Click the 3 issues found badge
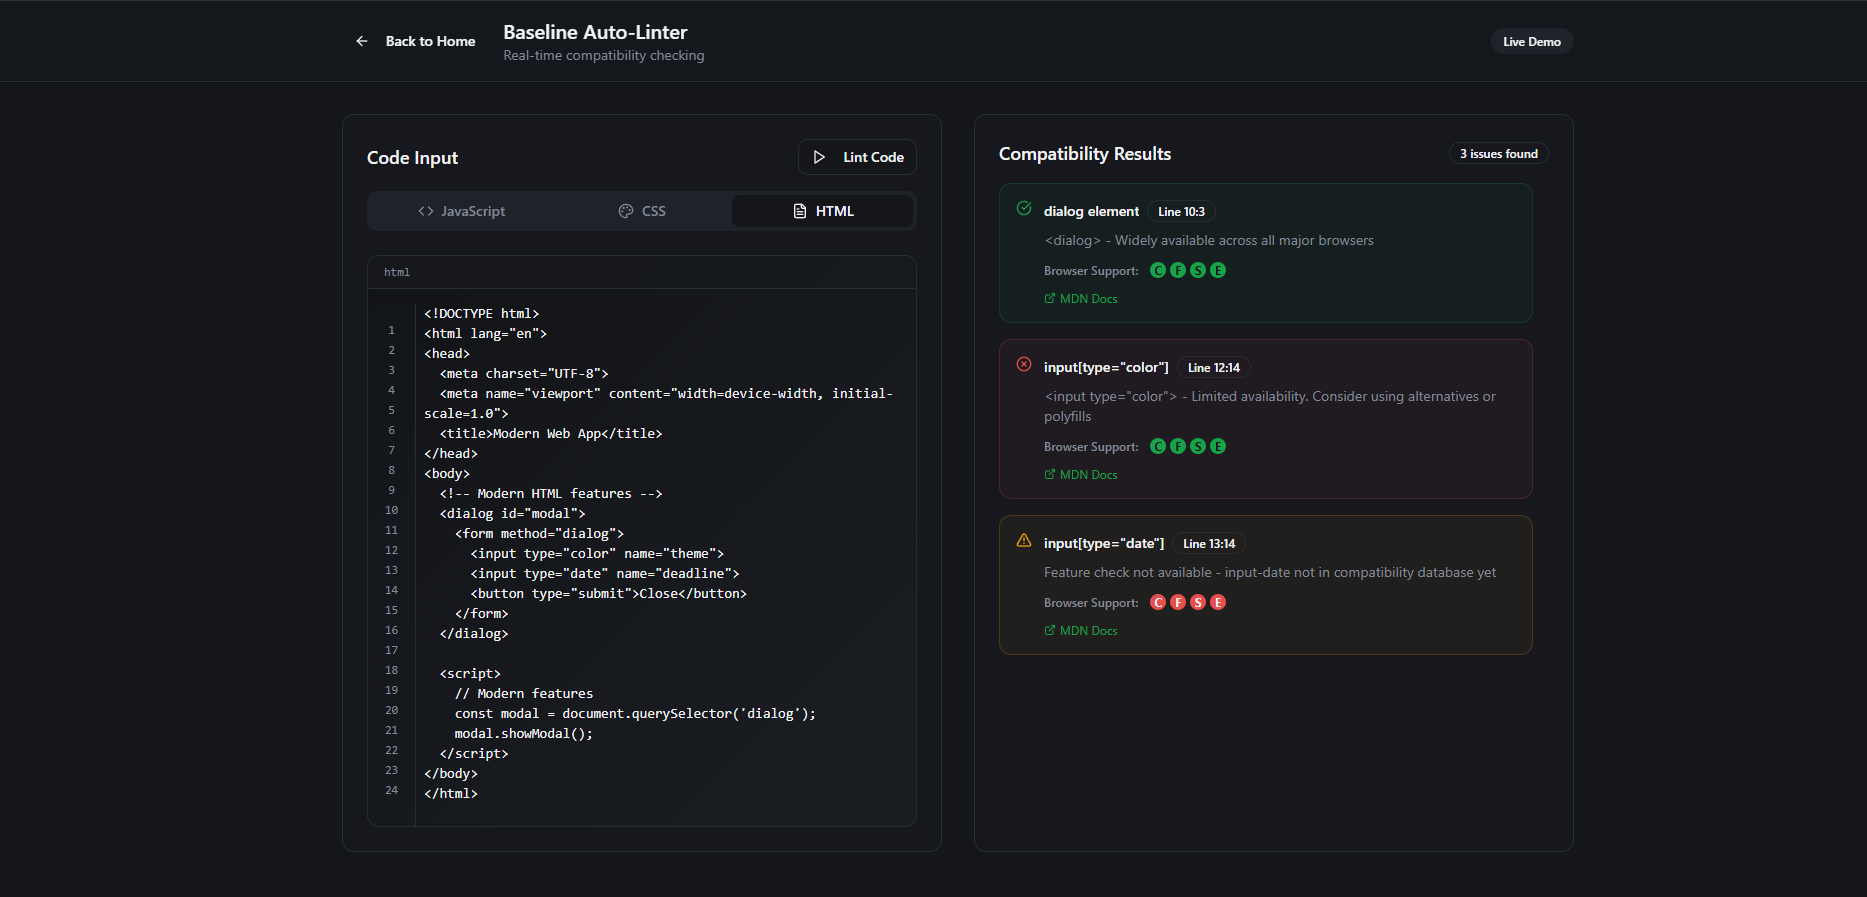The width and height of the screenshot is (1867, 897). point(1498,153)
